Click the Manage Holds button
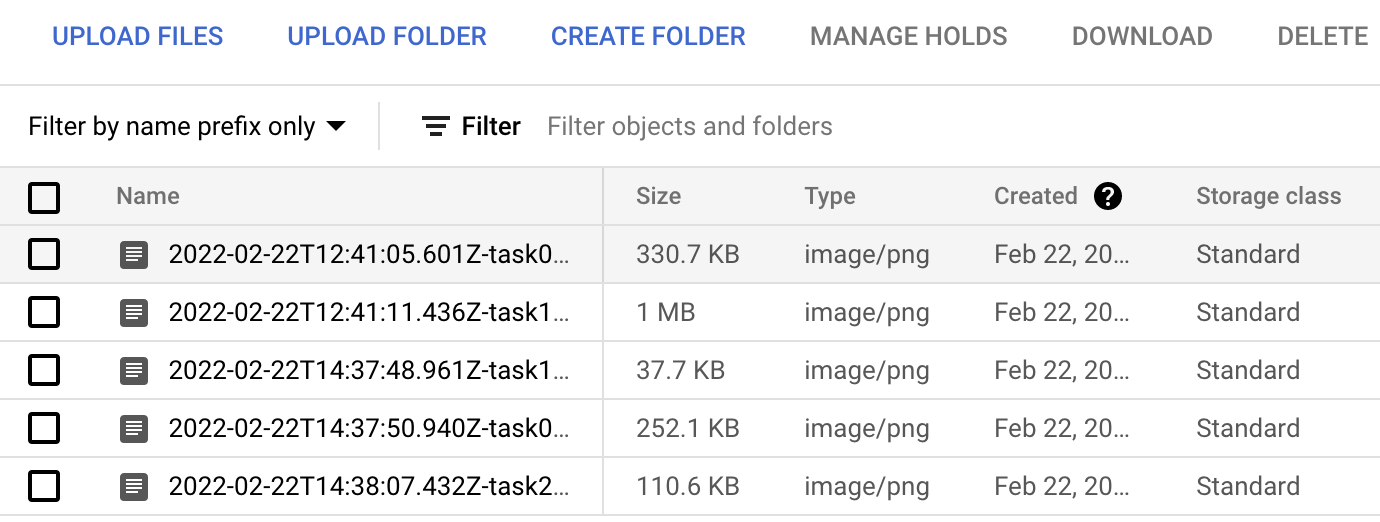Viewport: 1380px width, 522px height. click(908, 37)
